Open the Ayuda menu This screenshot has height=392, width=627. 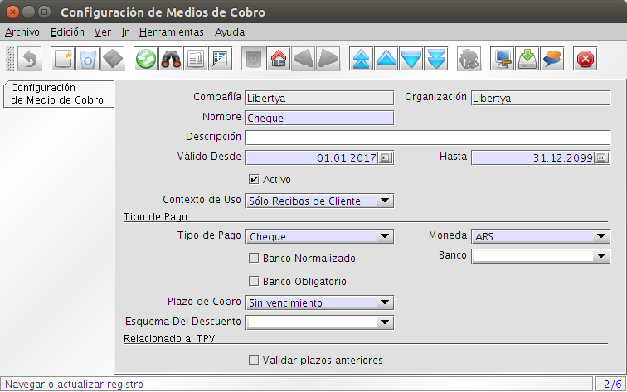coord(230,32)
